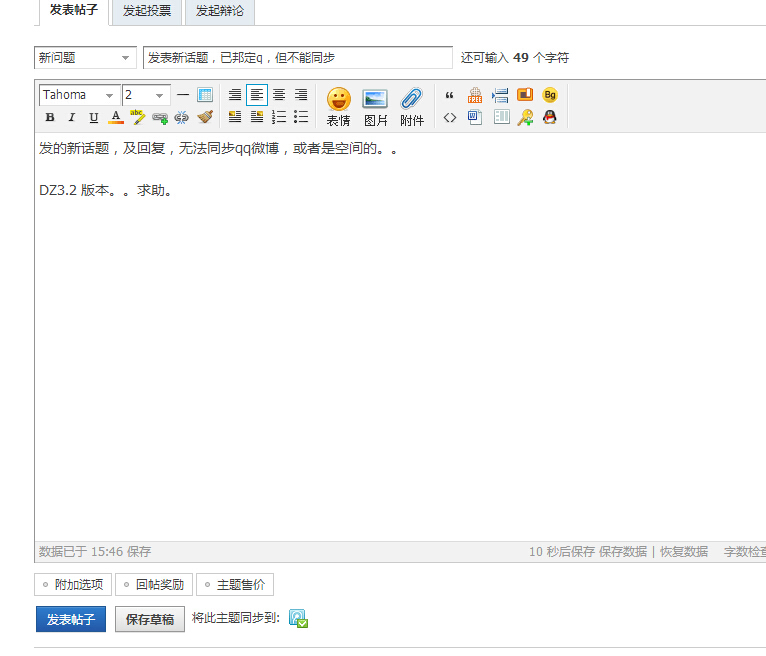Click the 恢复数据 link
Image resolution: width=766 pixels, height=656 pixels.
[x=684, y=552]
